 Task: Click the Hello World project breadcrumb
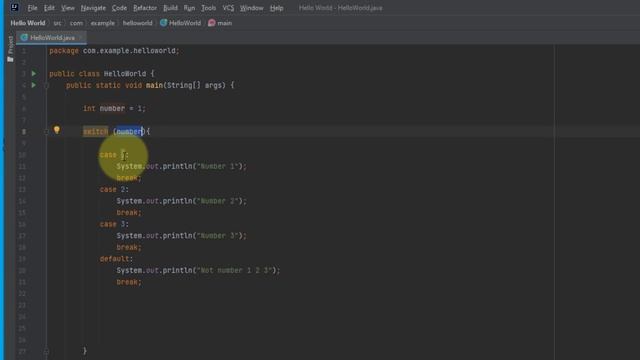(x=28, y=23)
